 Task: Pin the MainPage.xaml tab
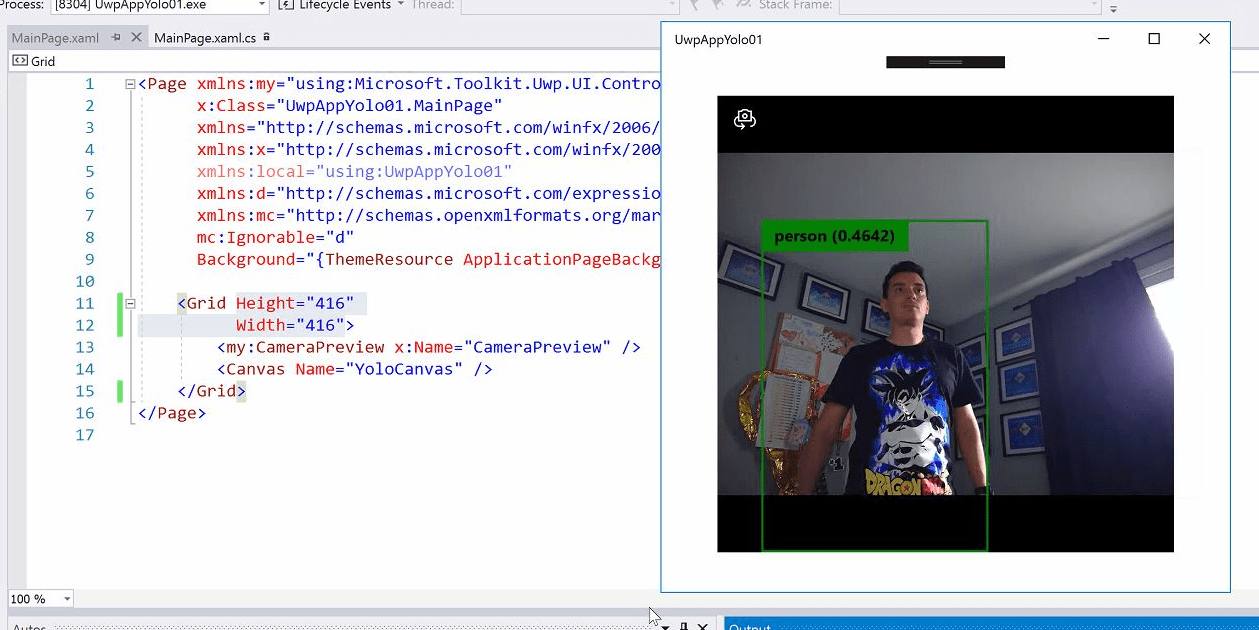point(117,38)
